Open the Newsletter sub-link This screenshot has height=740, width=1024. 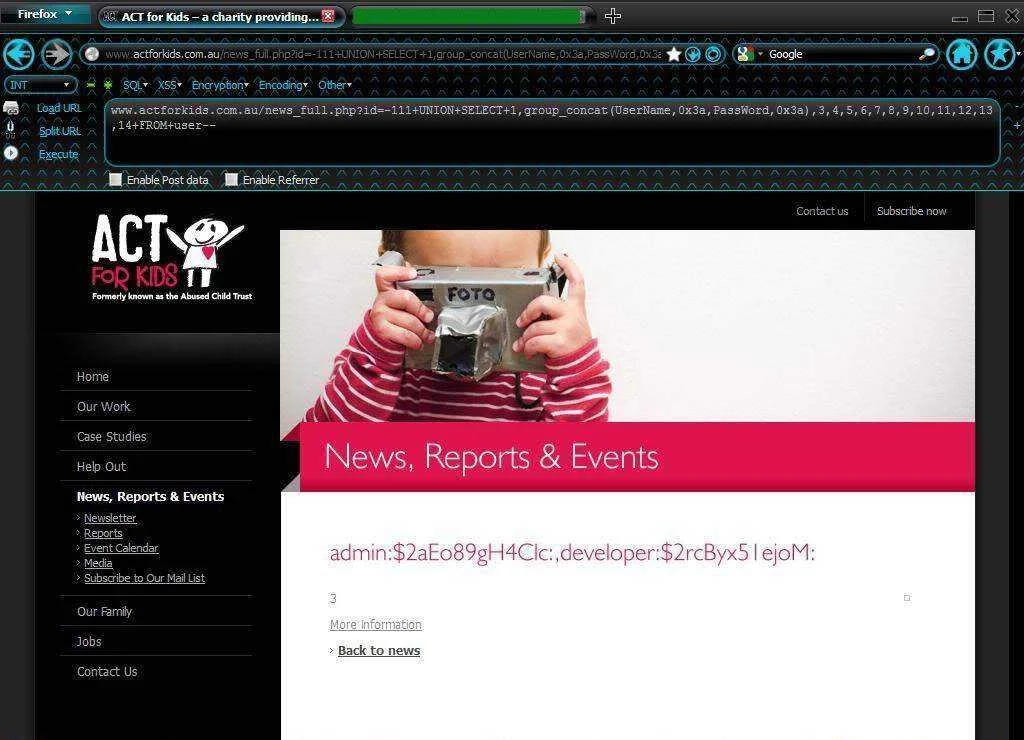[x=110, y=518]
